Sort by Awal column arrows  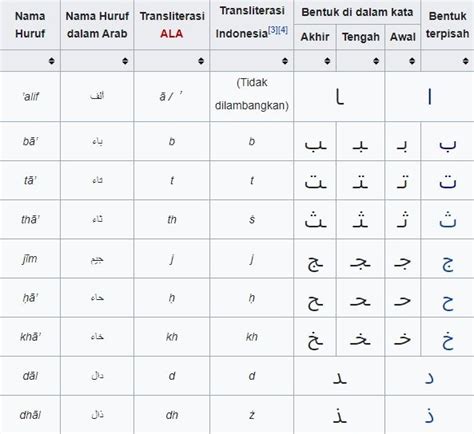412,61
